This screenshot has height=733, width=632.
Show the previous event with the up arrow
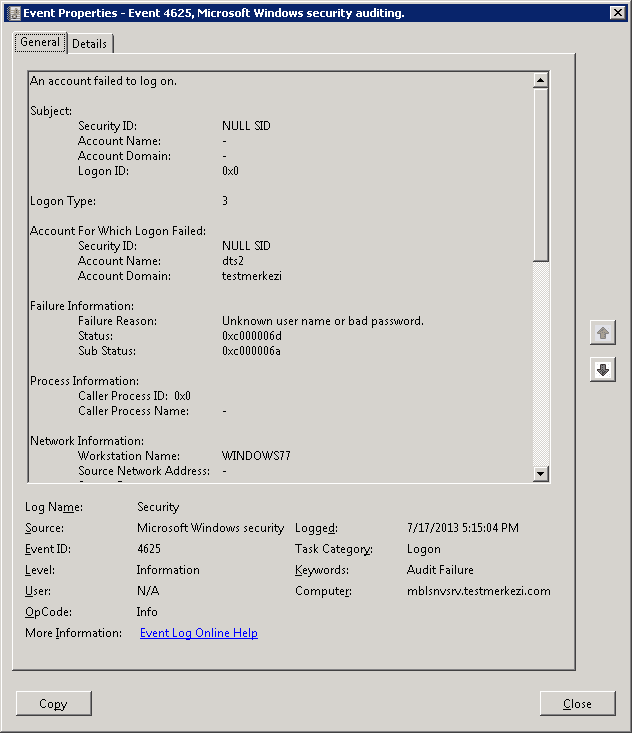(603, 333)
